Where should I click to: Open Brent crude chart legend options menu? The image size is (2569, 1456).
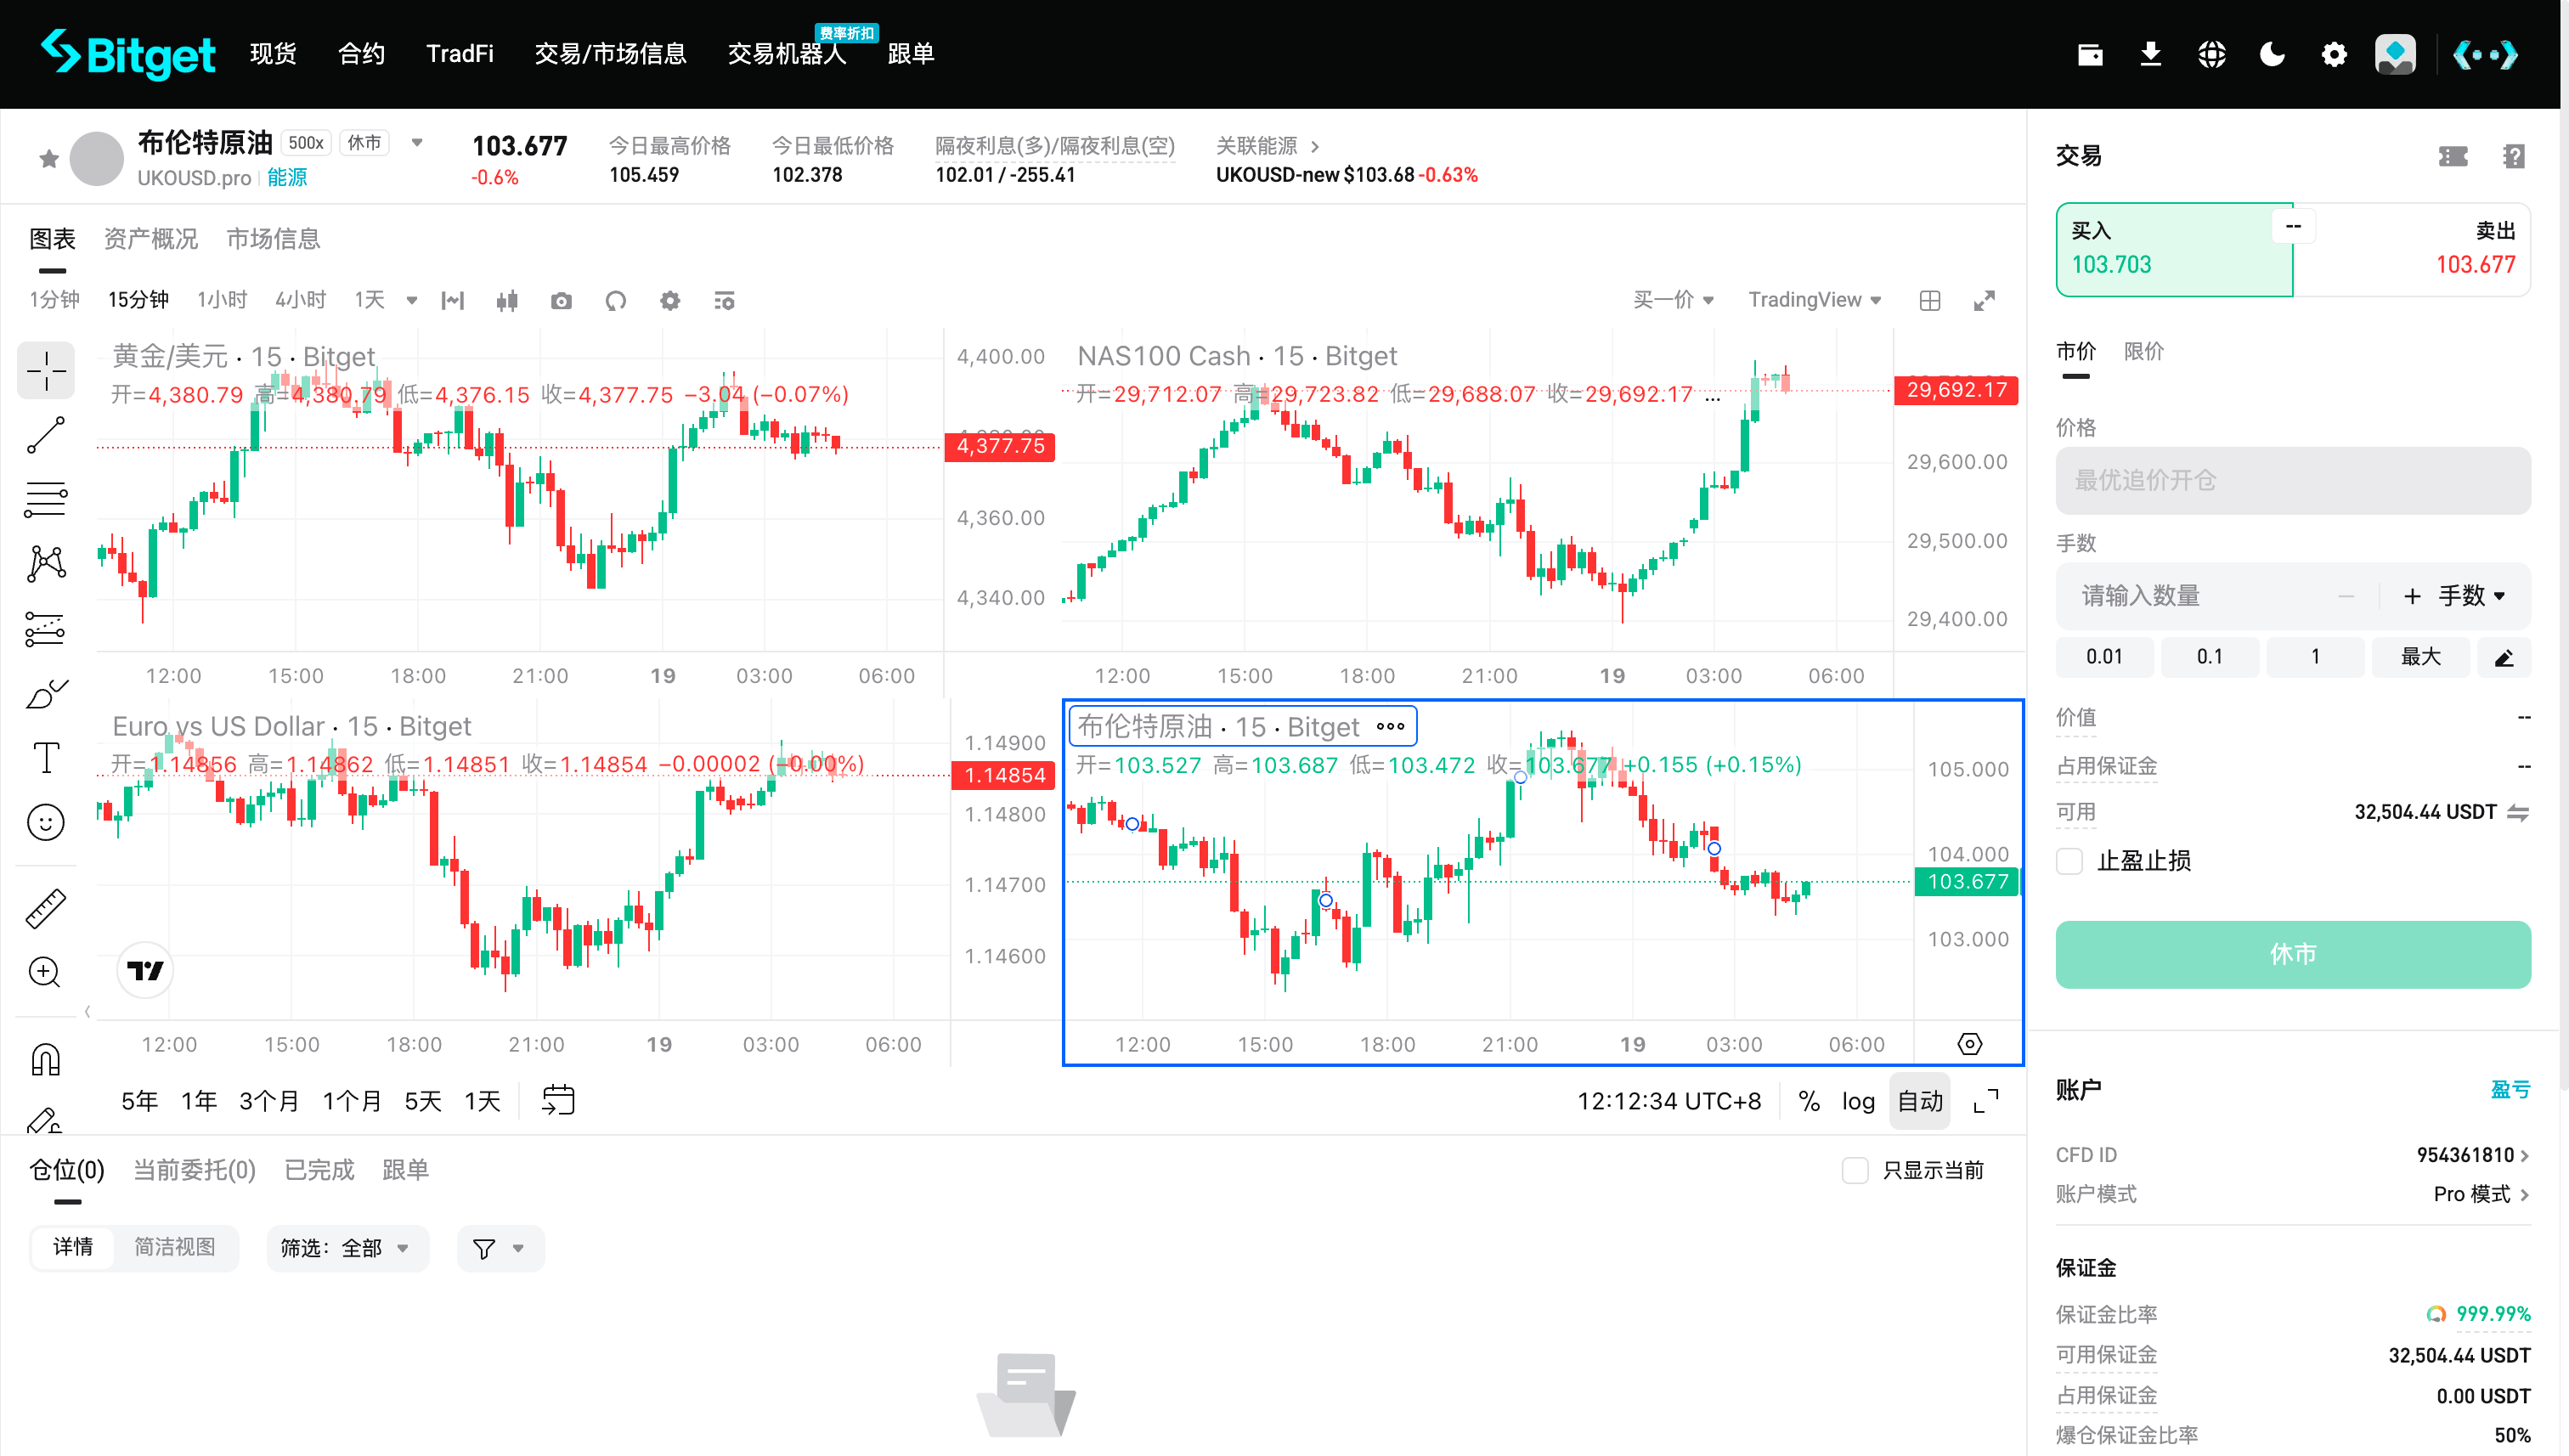[x=1390, y=727]
